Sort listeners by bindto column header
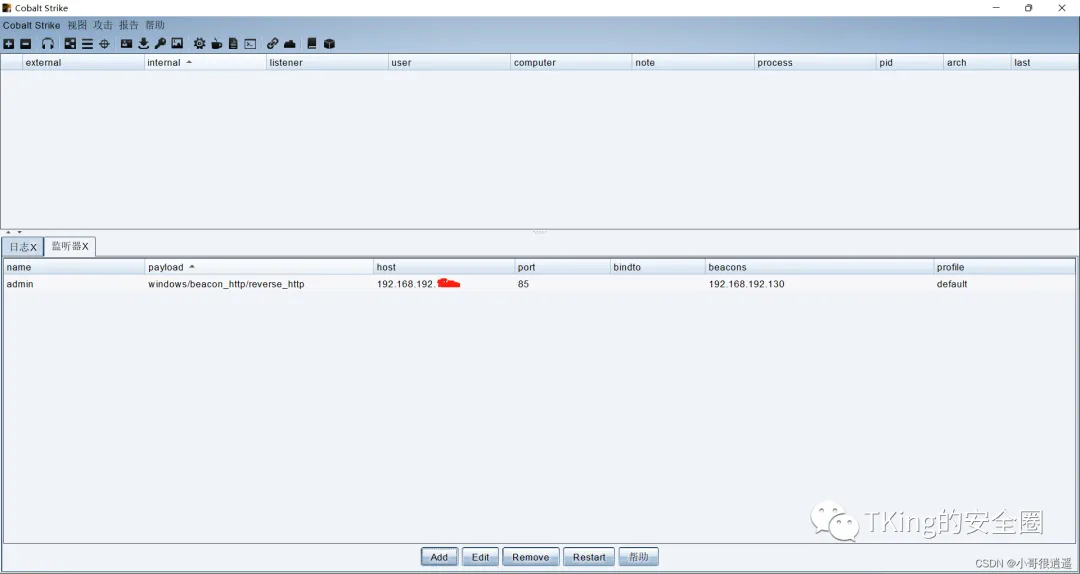The width and height of the screenshot is (1080, 574). [658, 267]
